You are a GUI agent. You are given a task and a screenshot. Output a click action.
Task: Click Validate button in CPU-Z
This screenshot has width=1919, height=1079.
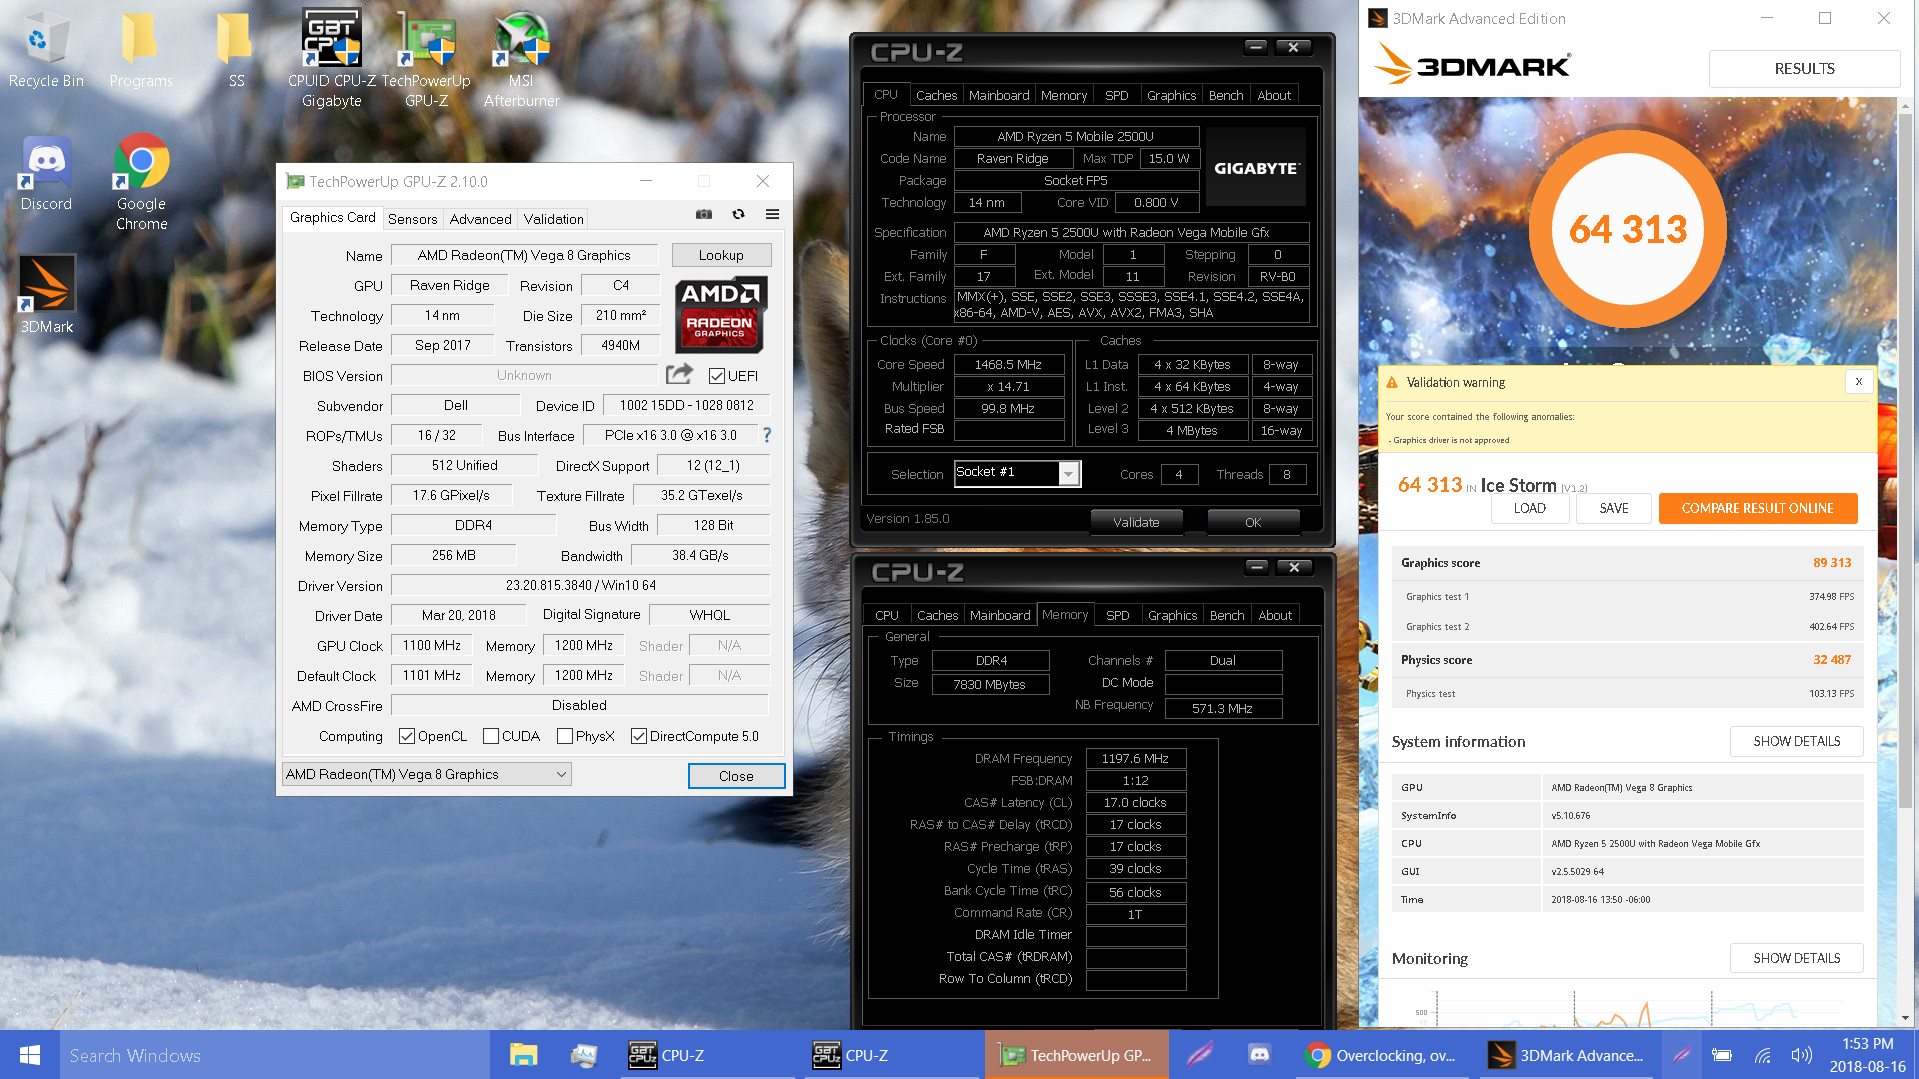point(1136,522)
